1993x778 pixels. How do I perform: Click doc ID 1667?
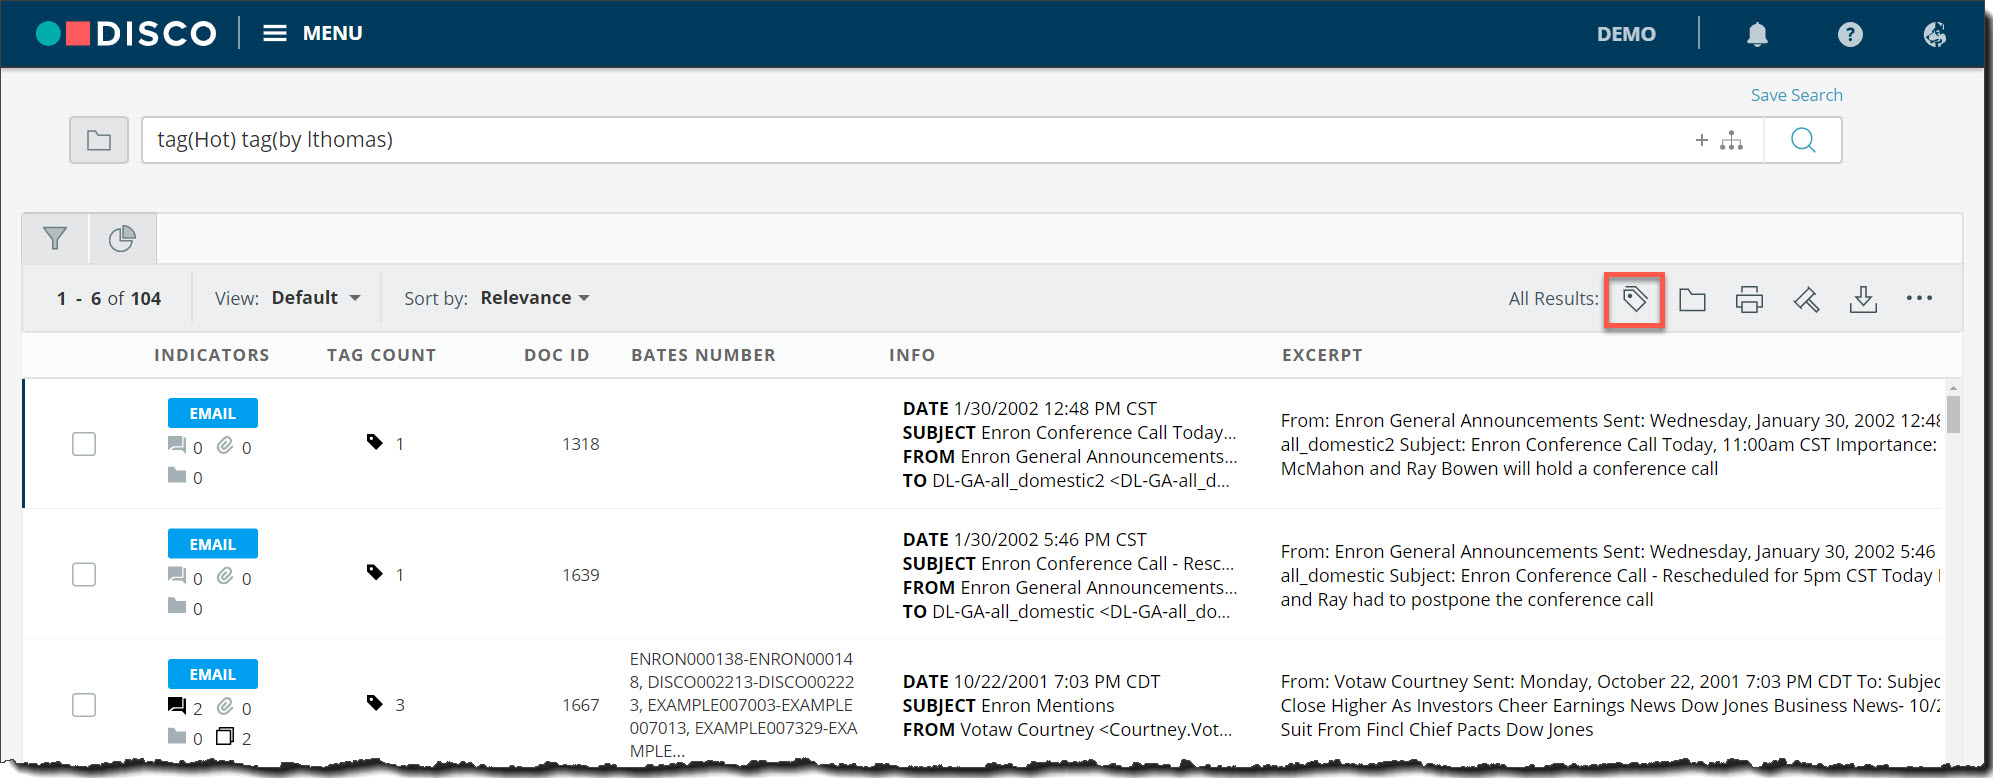pos(581,705)
